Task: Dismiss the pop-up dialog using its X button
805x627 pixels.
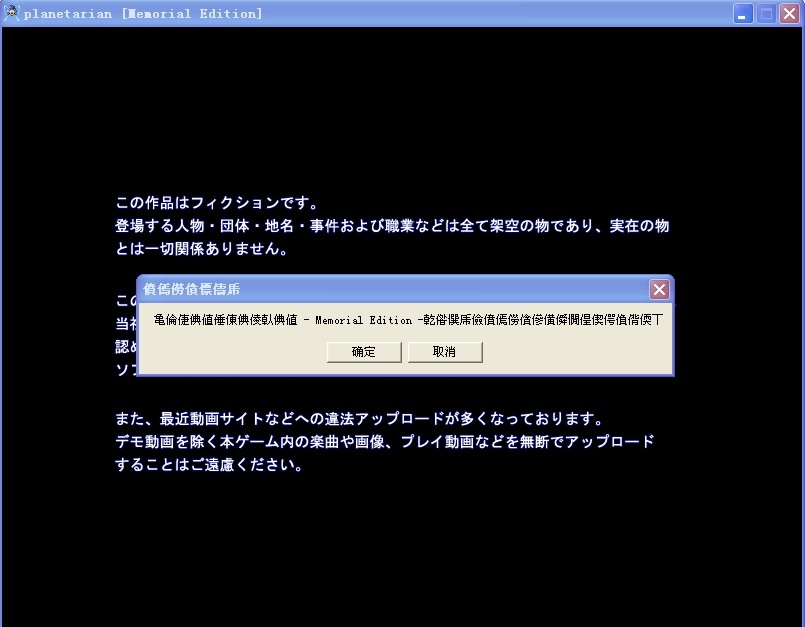Action: tap(659, 290)
